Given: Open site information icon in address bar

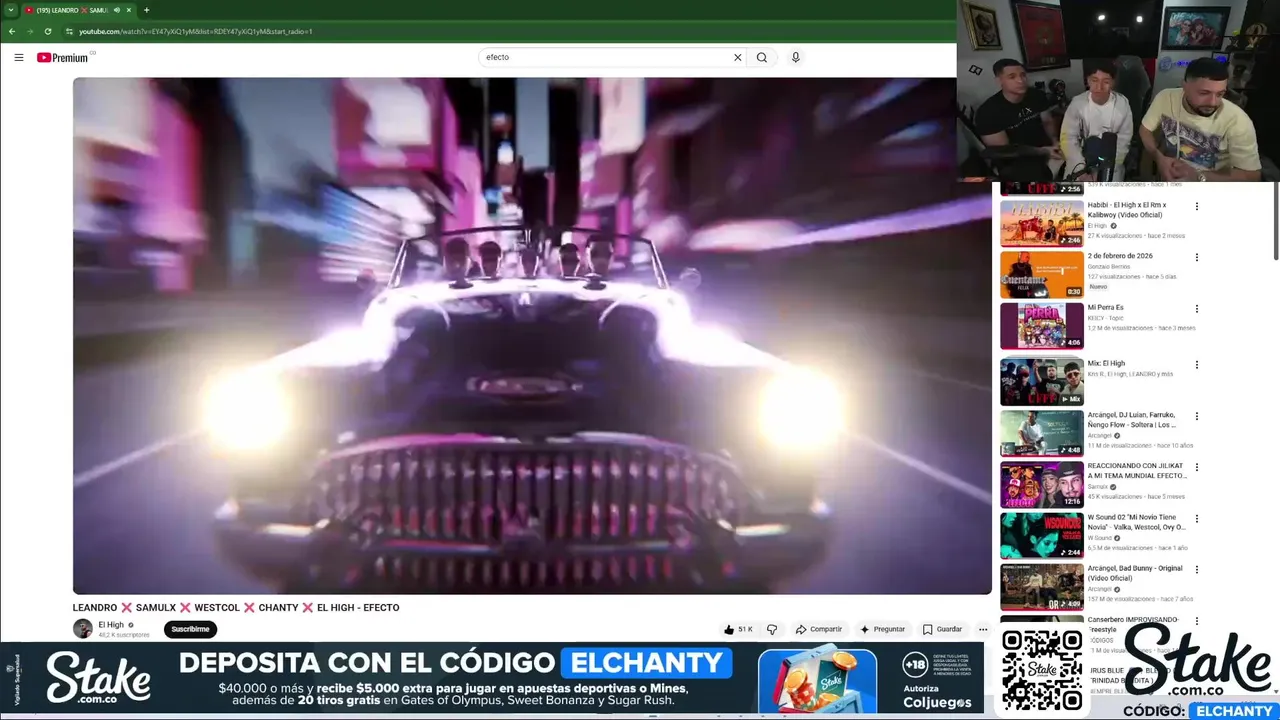Looking at the screenshot, I should 69,31.
